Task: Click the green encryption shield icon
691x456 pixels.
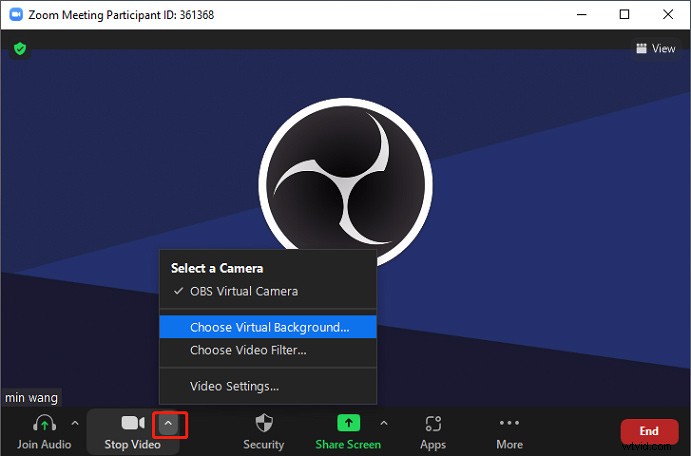Action: pyautogui.click(x=20, y=48)
